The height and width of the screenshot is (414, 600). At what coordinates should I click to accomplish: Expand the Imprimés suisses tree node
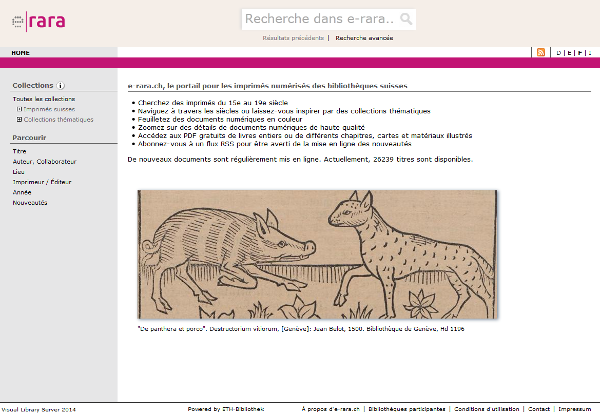click(x=19, y=109)
